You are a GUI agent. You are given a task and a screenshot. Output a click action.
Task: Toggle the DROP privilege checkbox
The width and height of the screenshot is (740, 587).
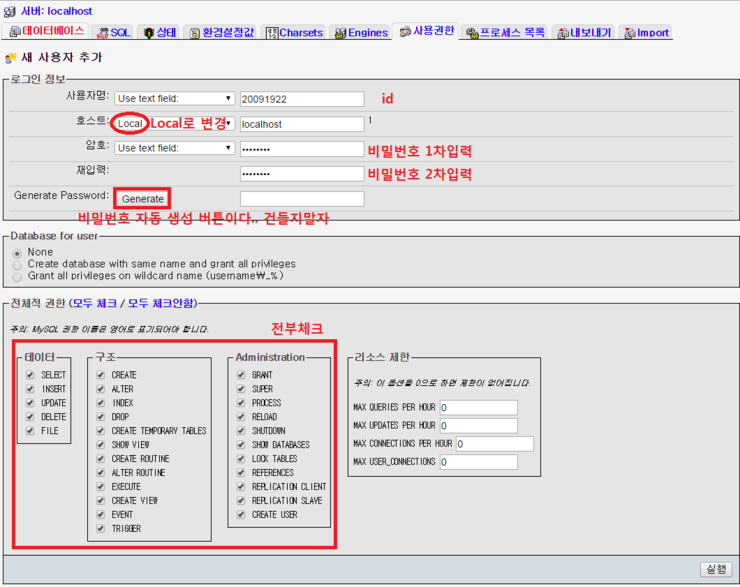[101, 417]
